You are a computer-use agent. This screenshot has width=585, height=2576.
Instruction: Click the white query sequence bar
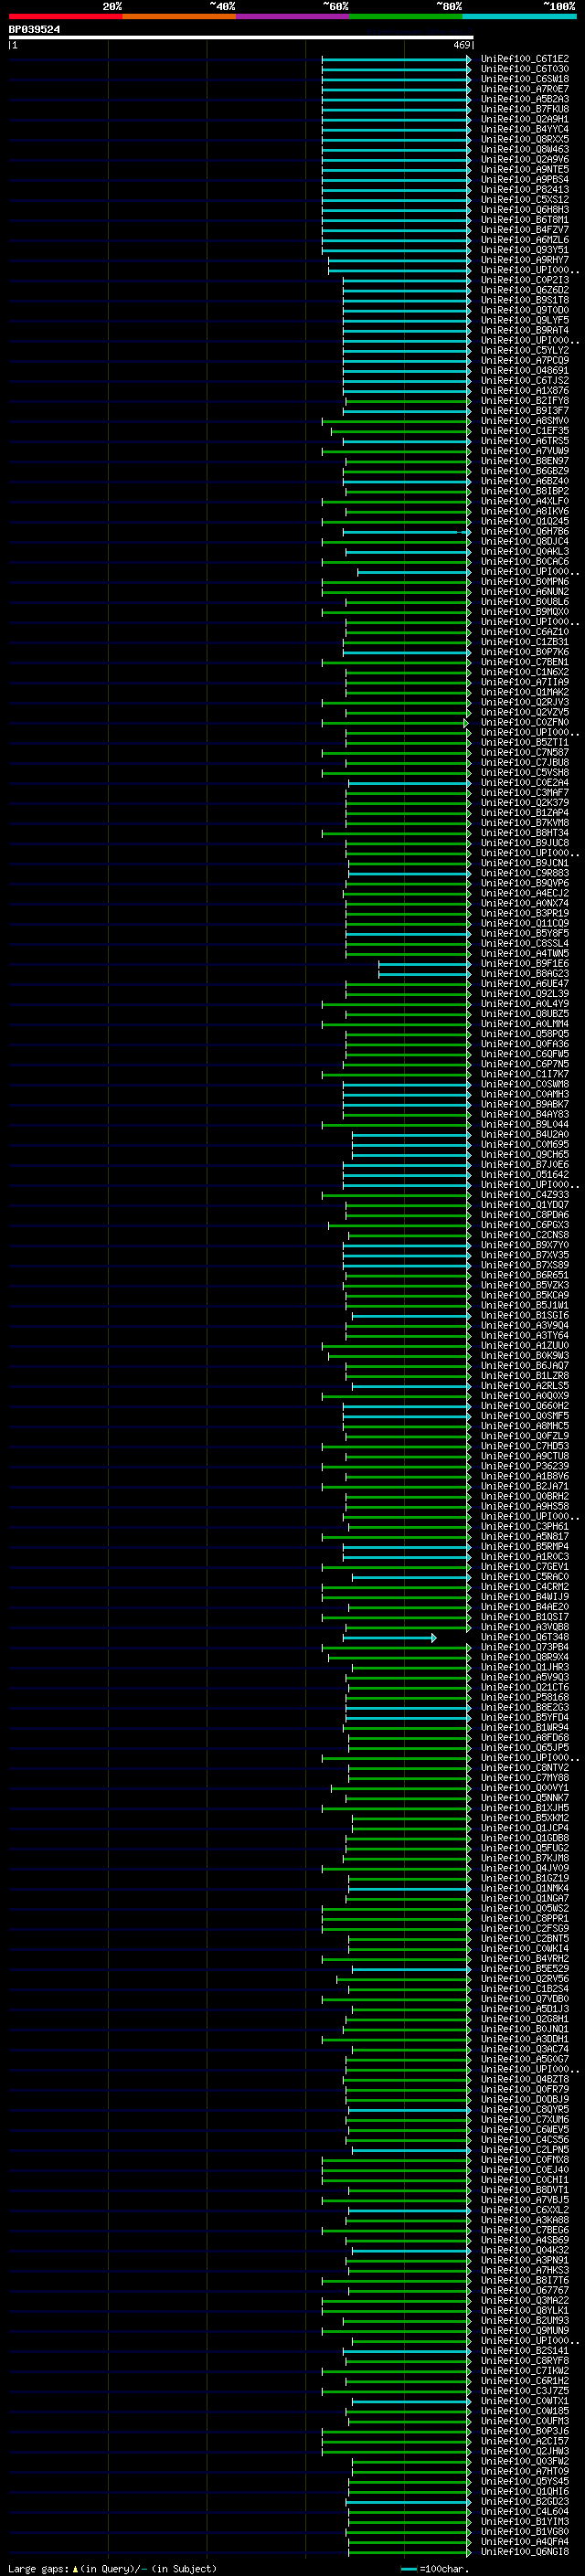[241, 38]
